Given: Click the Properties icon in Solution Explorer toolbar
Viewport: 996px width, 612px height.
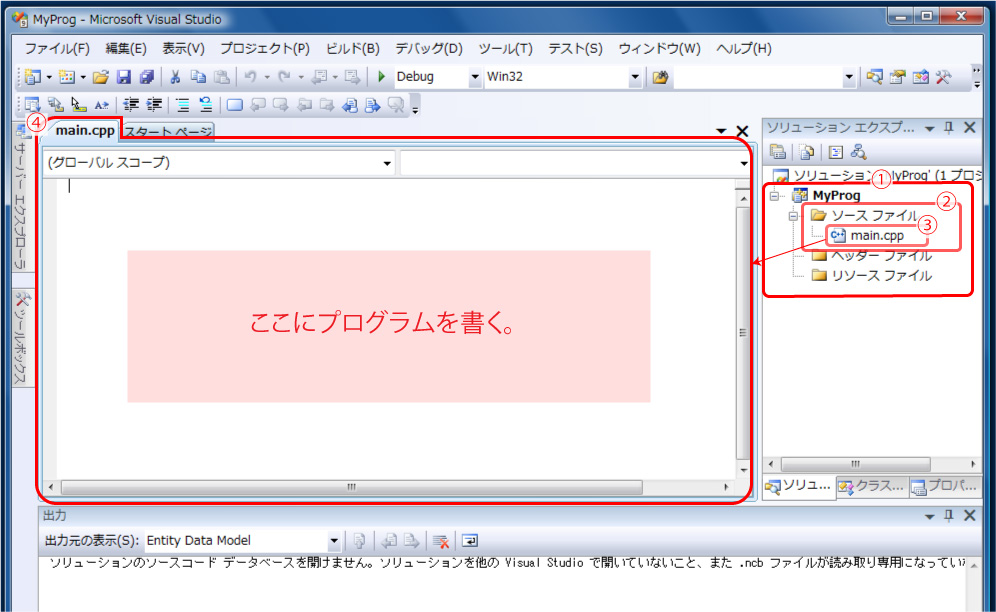Looking at the screenshot, I should (778, 152).
